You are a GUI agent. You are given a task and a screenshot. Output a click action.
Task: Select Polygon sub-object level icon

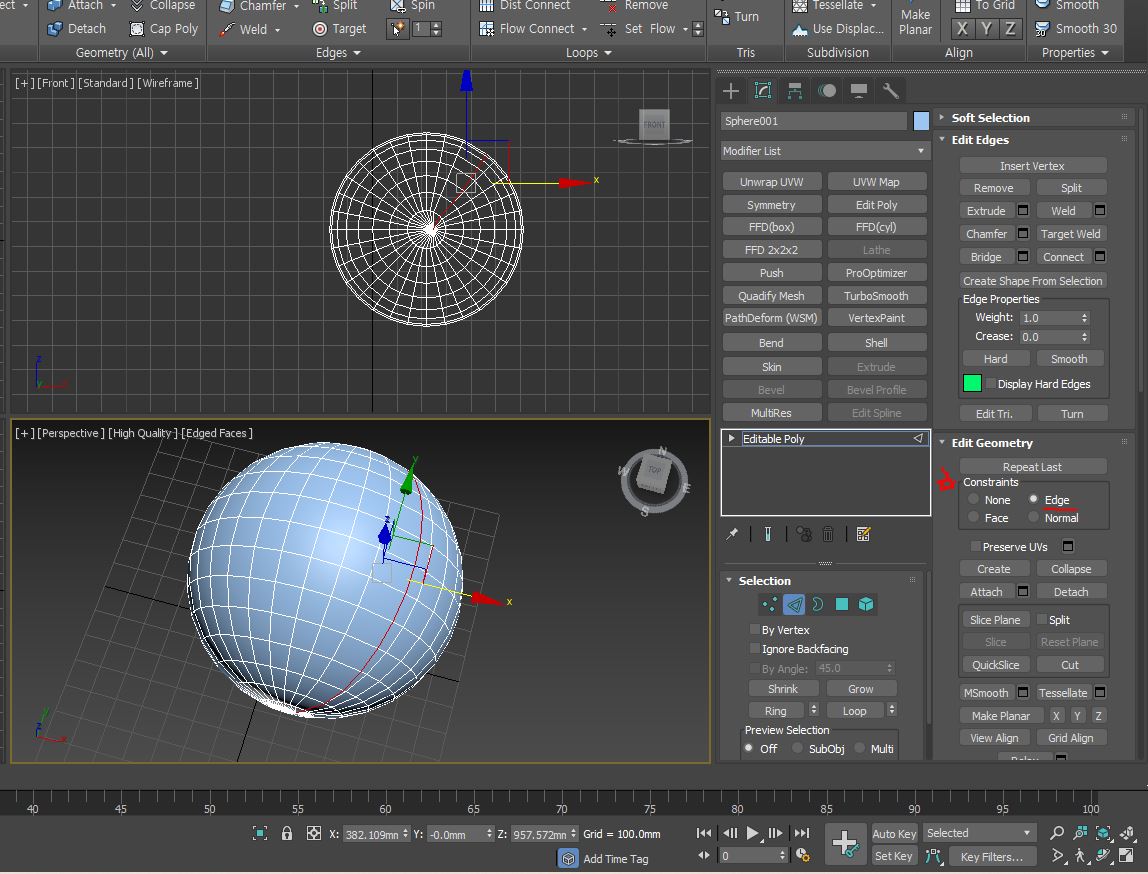click(x=842, y=604)
